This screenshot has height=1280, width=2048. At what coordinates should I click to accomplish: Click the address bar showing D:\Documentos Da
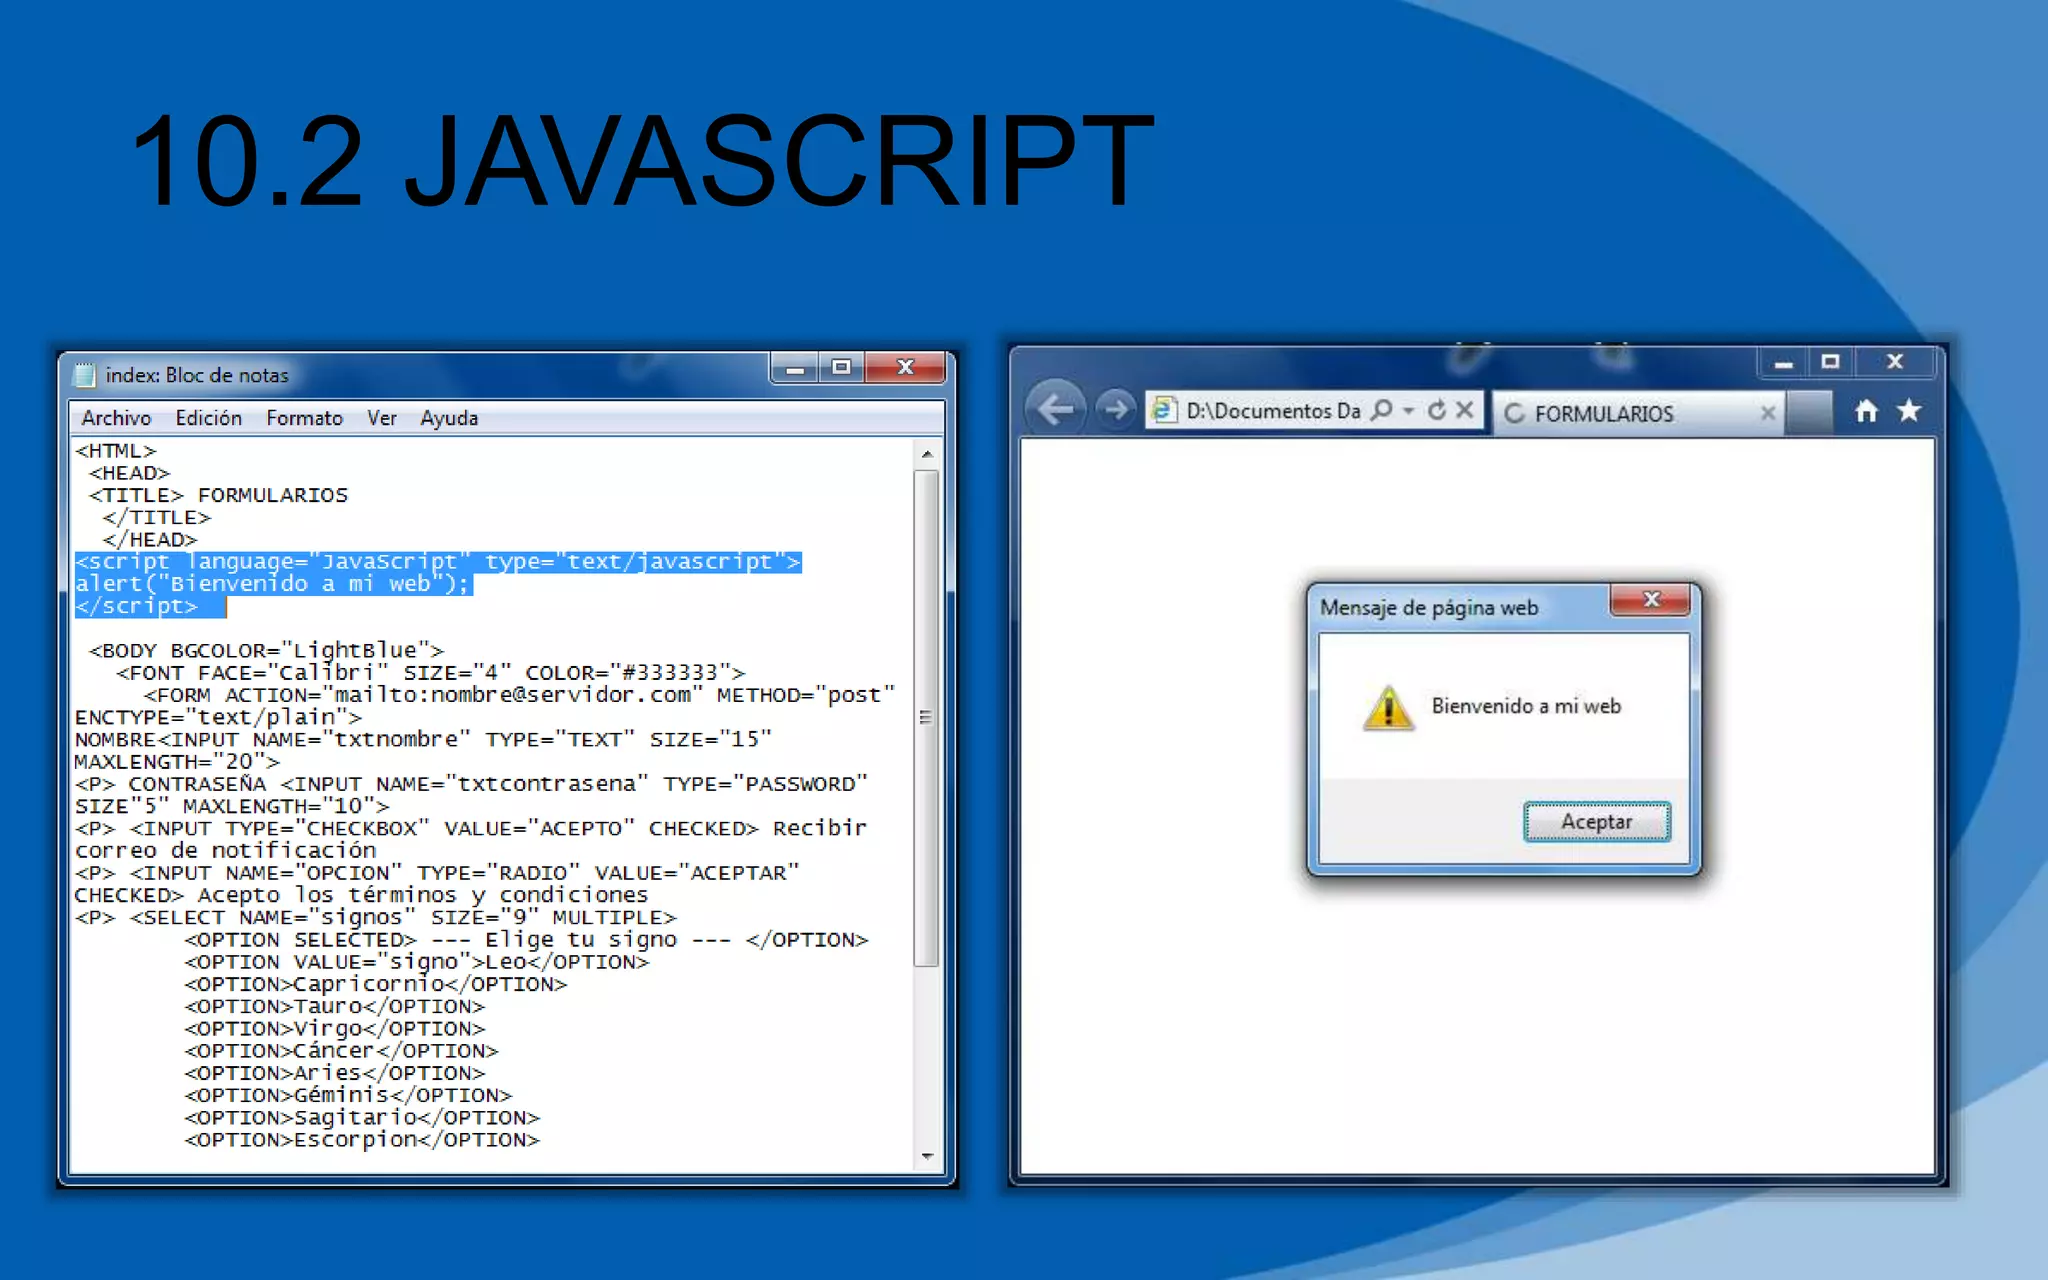click(x=1273, y=411)
